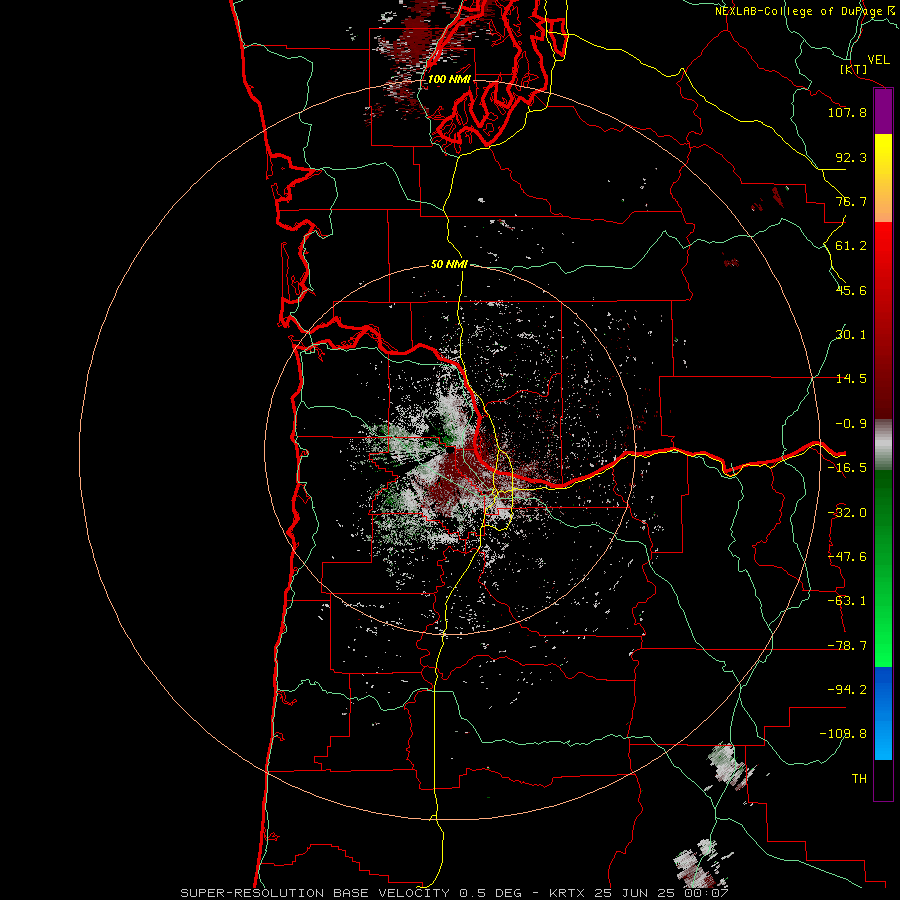The image size is (900, 900).
Task: Click the -63.1 velocity scale value
Action: click(847, 601)
